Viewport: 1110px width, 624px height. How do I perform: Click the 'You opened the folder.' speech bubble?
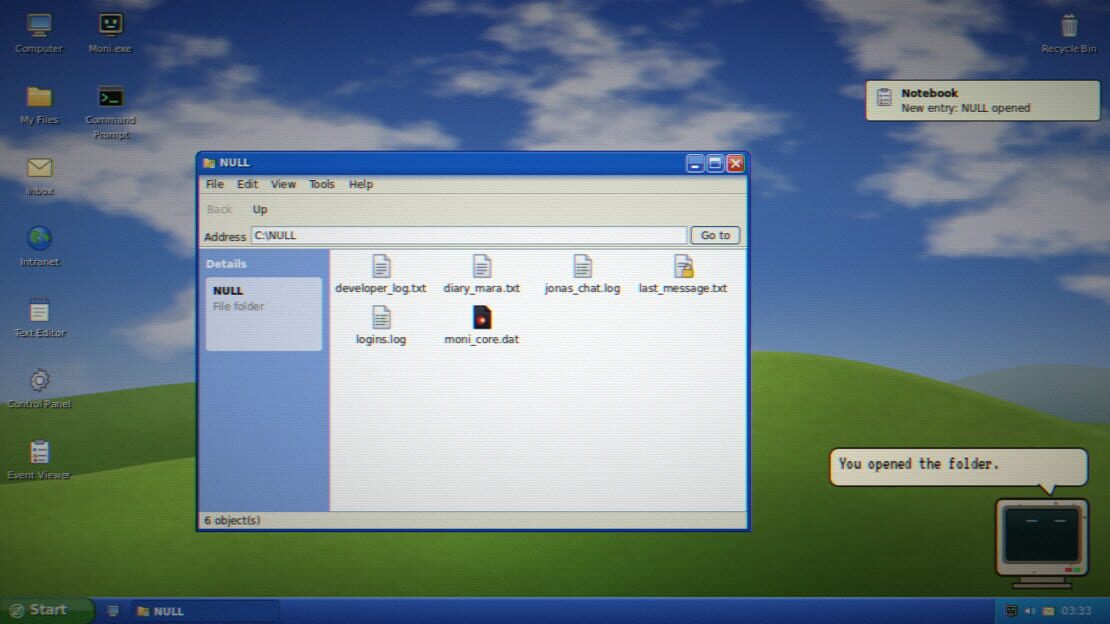point(958,466)
